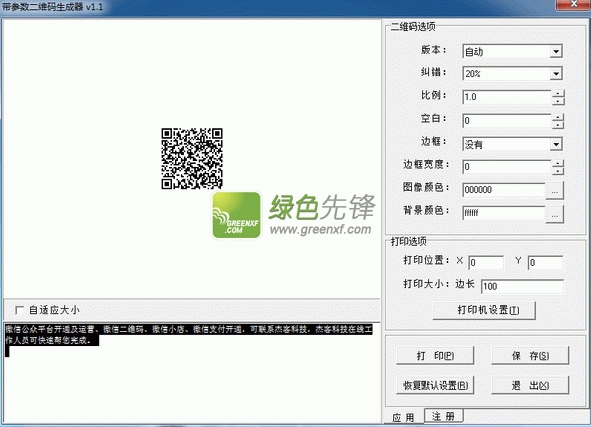Increase the 边框宽度 value with up arrow
This screenshot has height=427, width=591.
point(558,163)
